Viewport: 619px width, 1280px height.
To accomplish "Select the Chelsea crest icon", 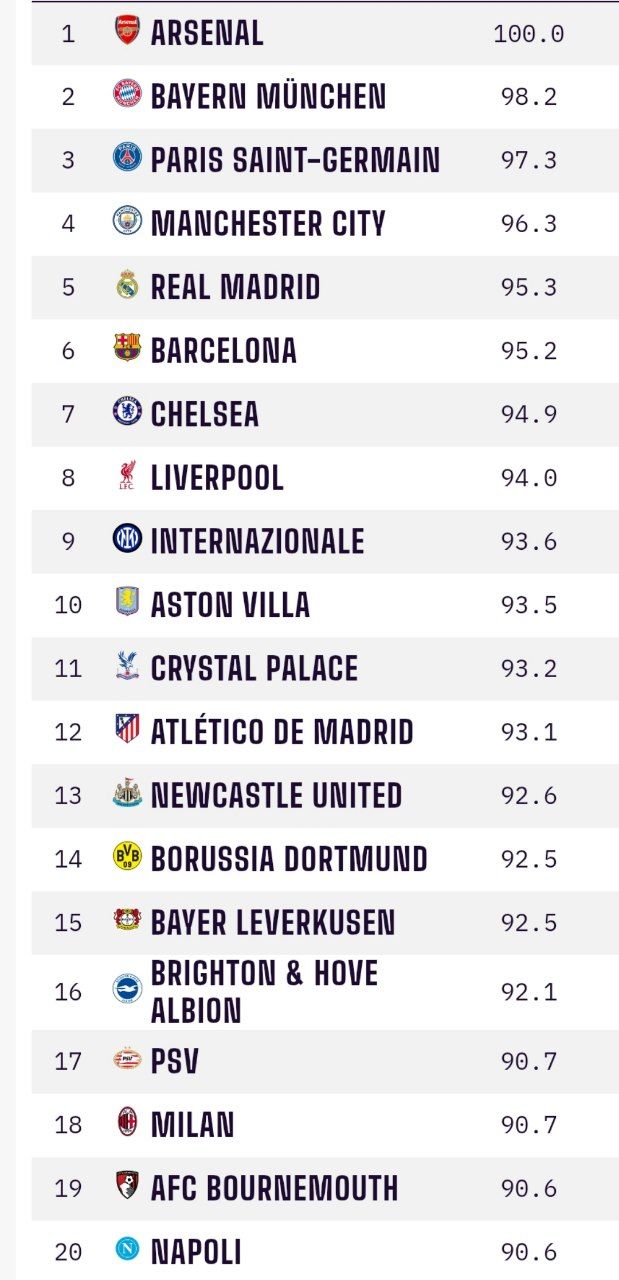I will click(x=127, y=412).
